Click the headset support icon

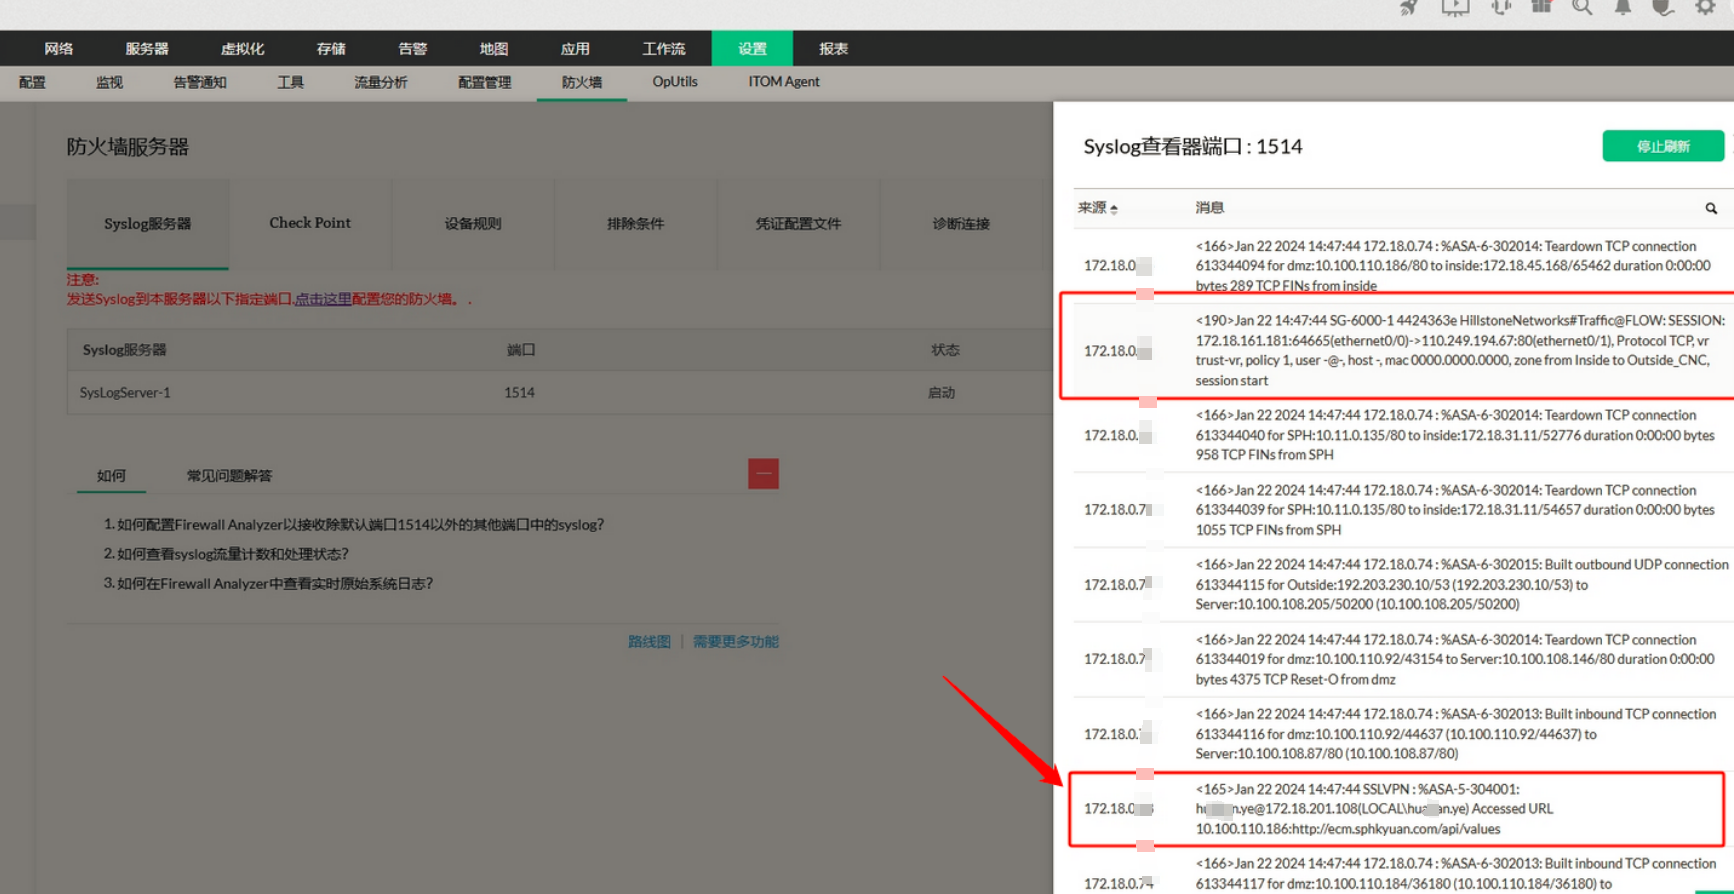coord(1500,8)
